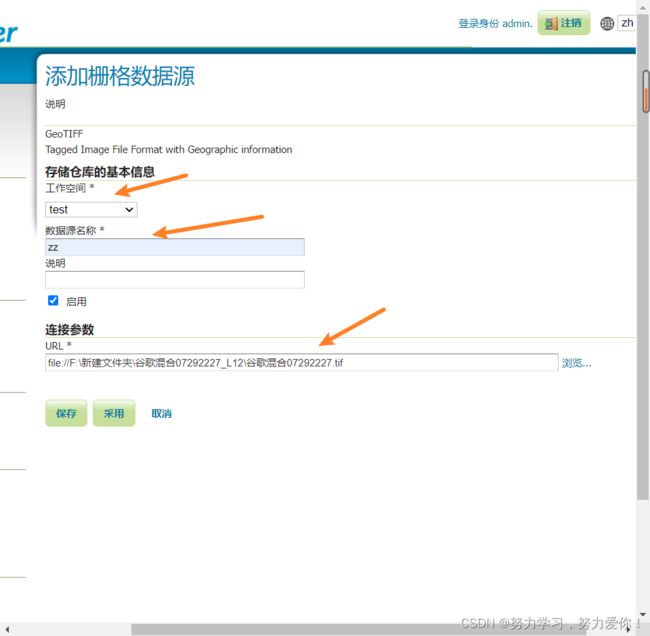Click the 数据源名称 field containing zz
Viewport: 650px width, 636px height.
point(175,247)
